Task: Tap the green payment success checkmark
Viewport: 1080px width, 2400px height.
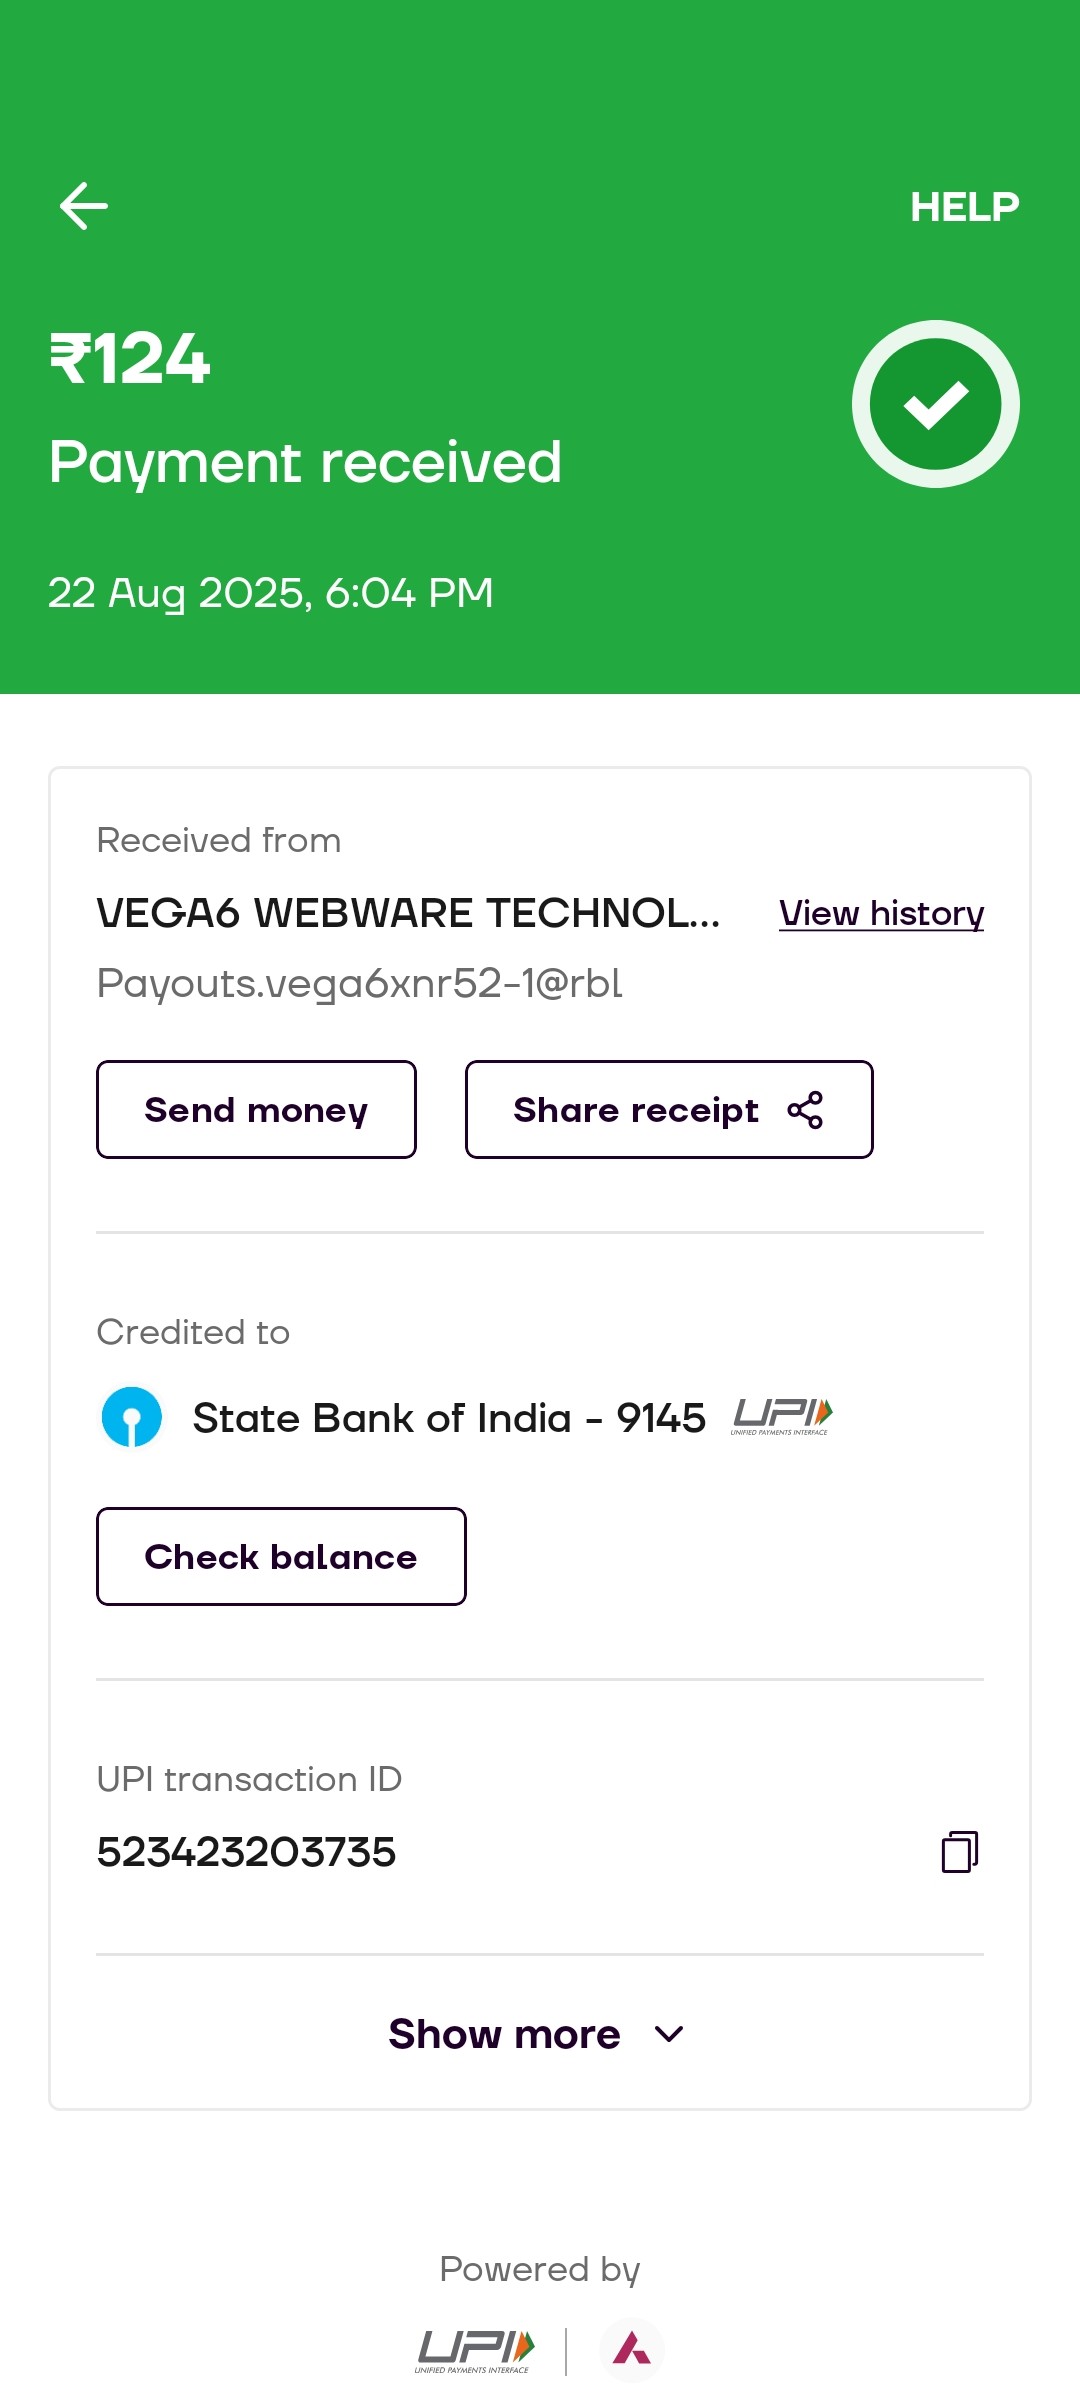Action: coord(935,404)
